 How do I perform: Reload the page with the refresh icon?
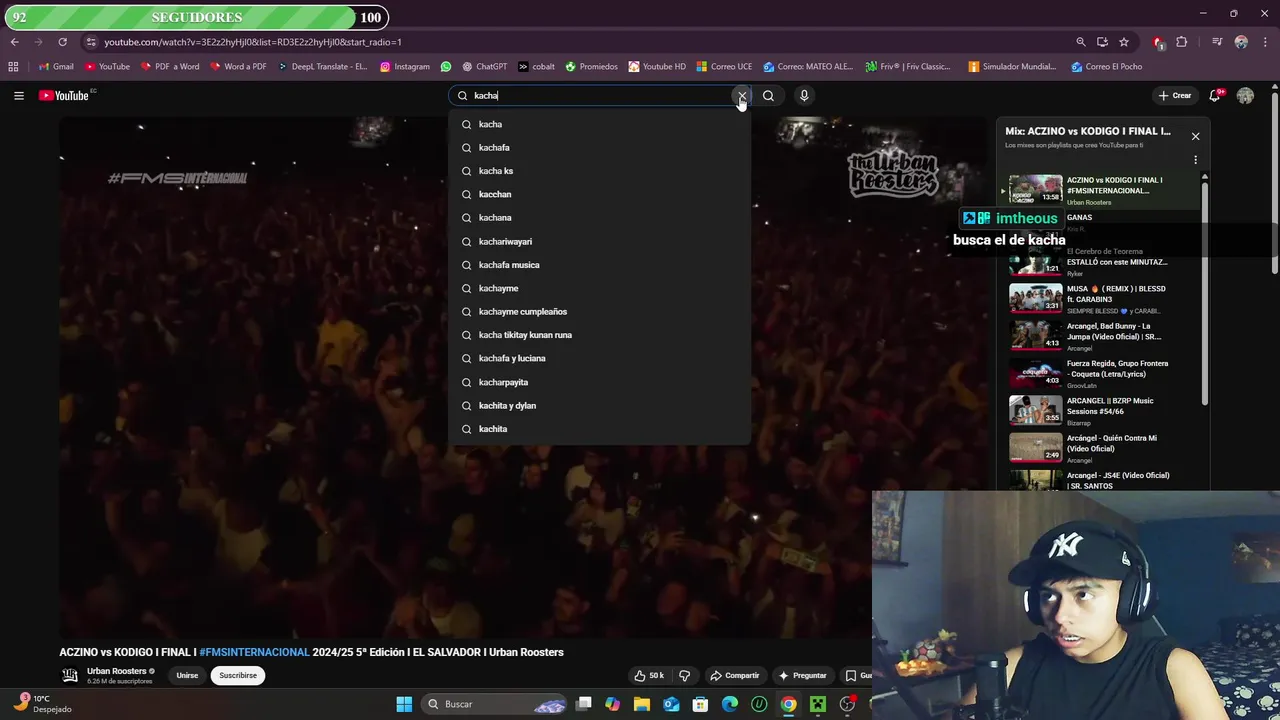click(62, 42)
